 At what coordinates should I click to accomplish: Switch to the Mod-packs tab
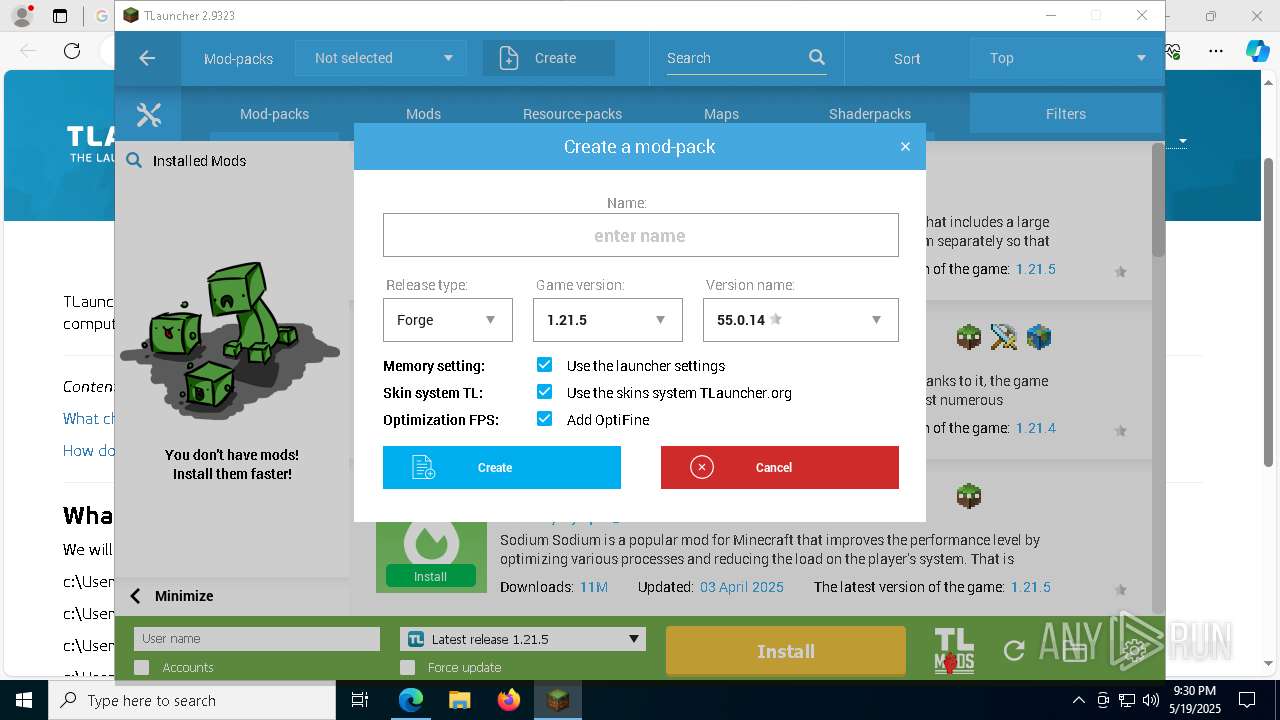[x=274, y=114]
